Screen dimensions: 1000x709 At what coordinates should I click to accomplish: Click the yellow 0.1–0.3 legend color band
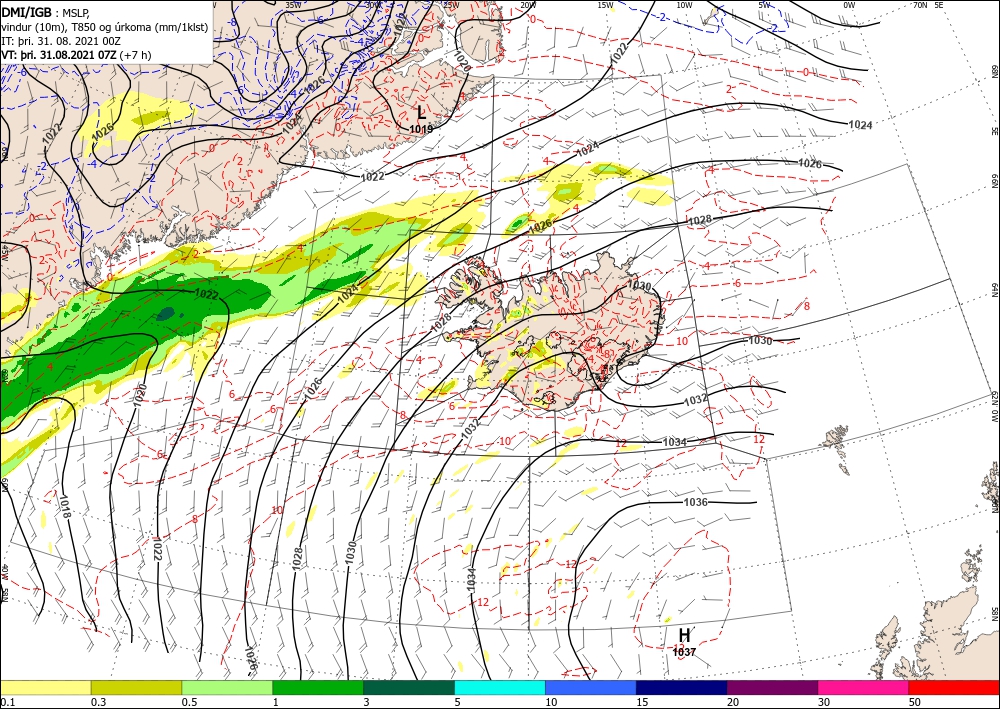(45, 687)
